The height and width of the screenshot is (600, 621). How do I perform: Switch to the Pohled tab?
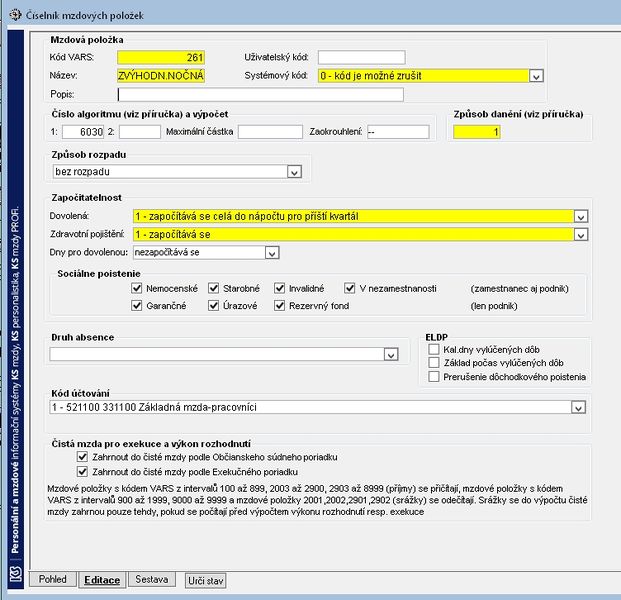coord(53,579)
